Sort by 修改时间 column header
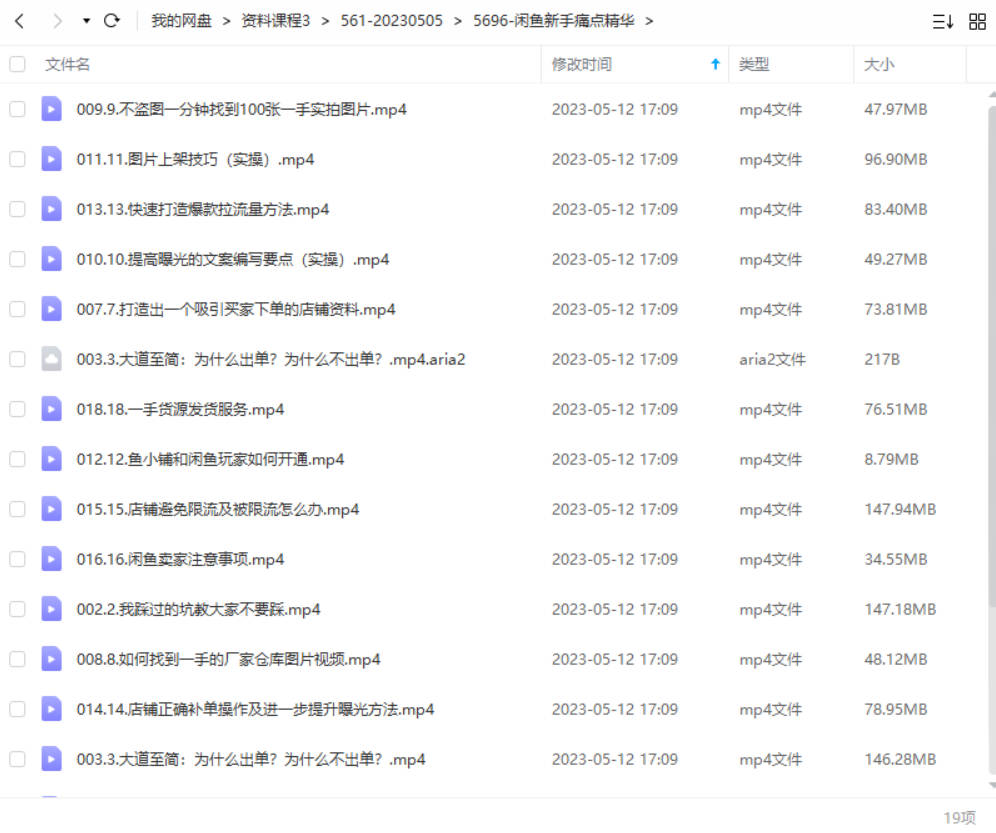Screen dimensions: 996x833 [x=581, y=64]
